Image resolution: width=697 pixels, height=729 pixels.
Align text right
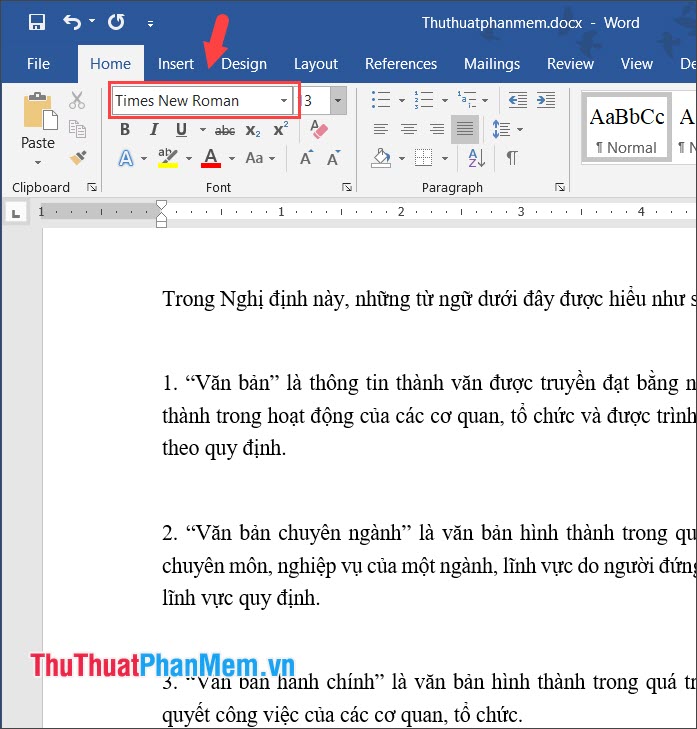437,129
